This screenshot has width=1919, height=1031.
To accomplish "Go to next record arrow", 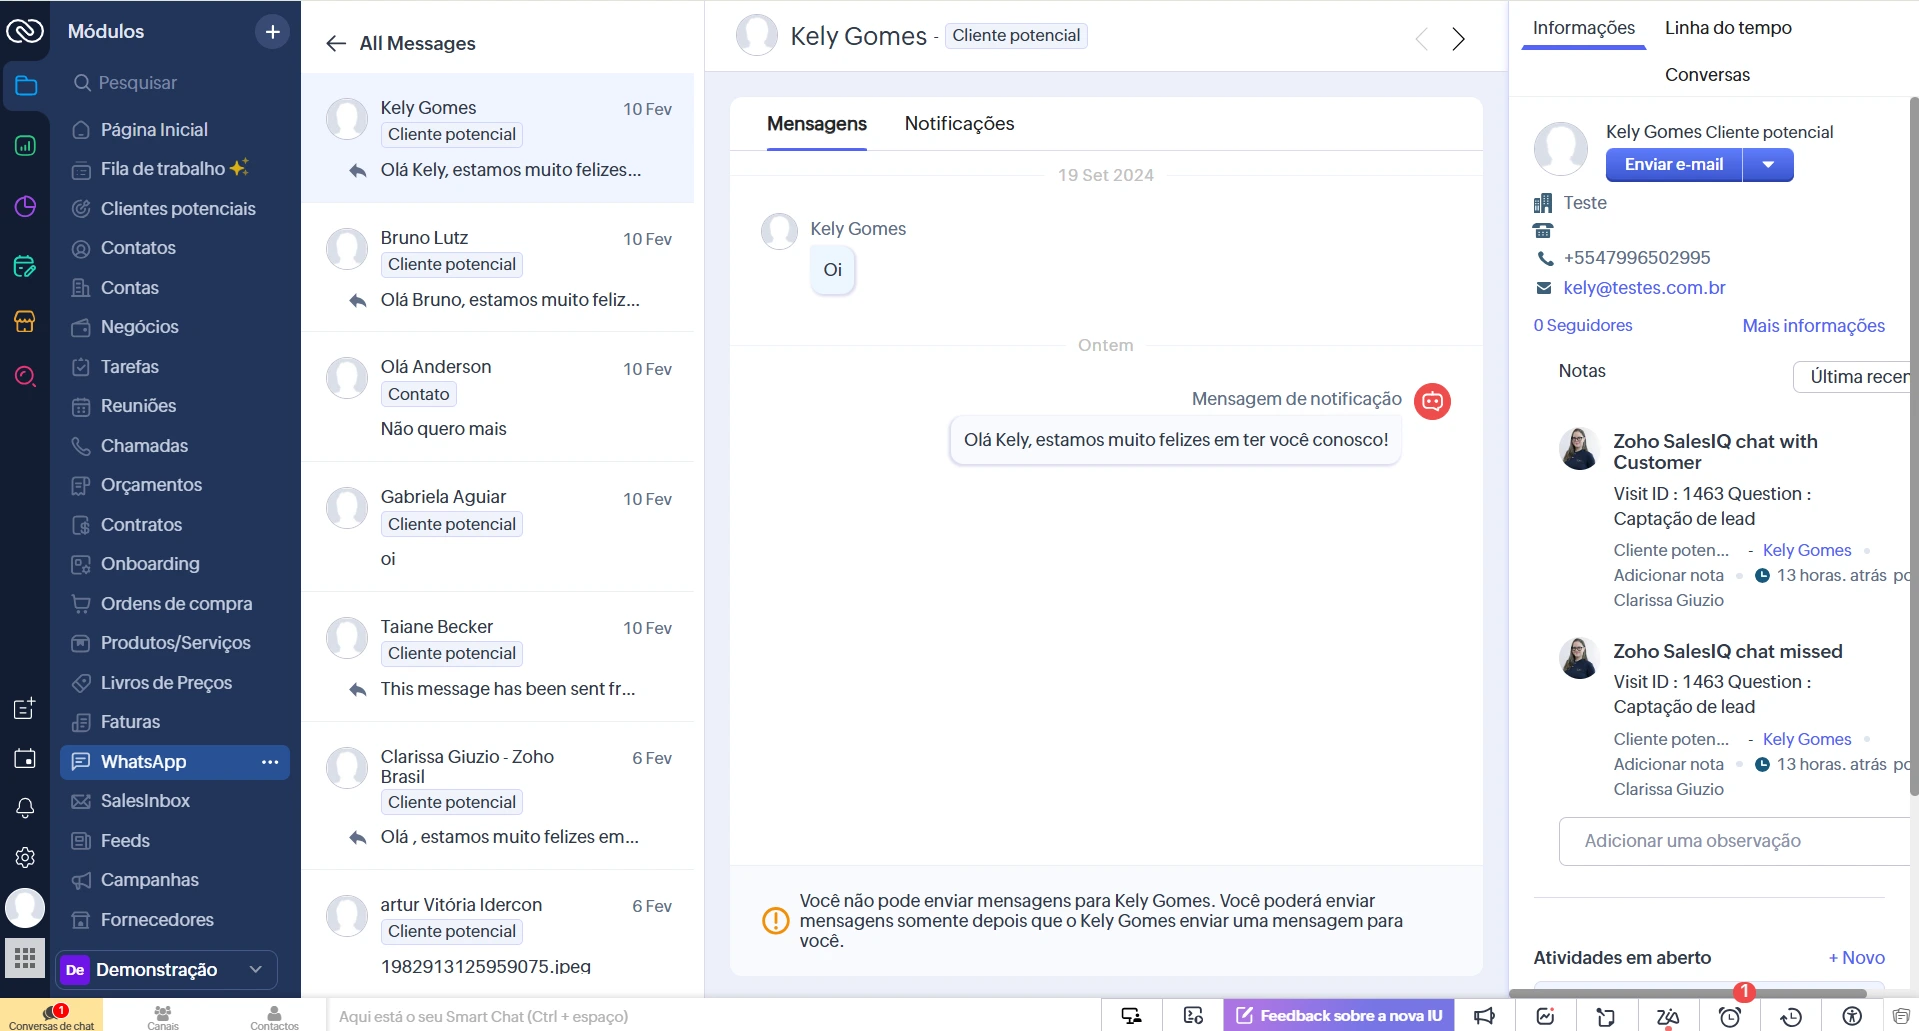I will 1459,39.
